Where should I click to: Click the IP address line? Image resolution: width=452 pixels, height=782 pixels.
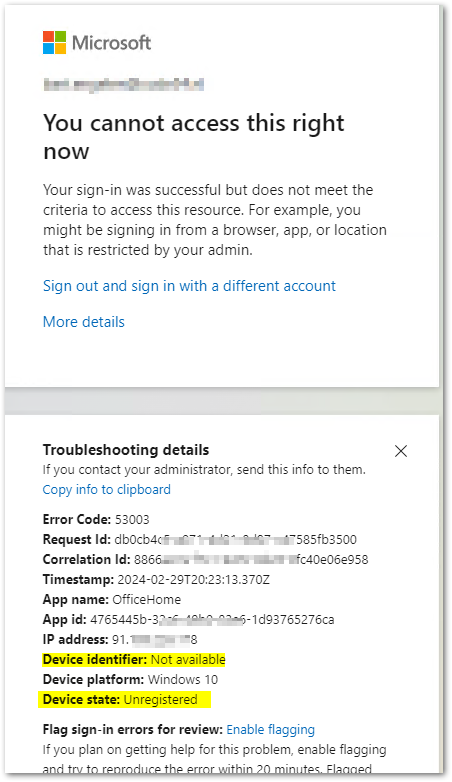tap(120, 639)
